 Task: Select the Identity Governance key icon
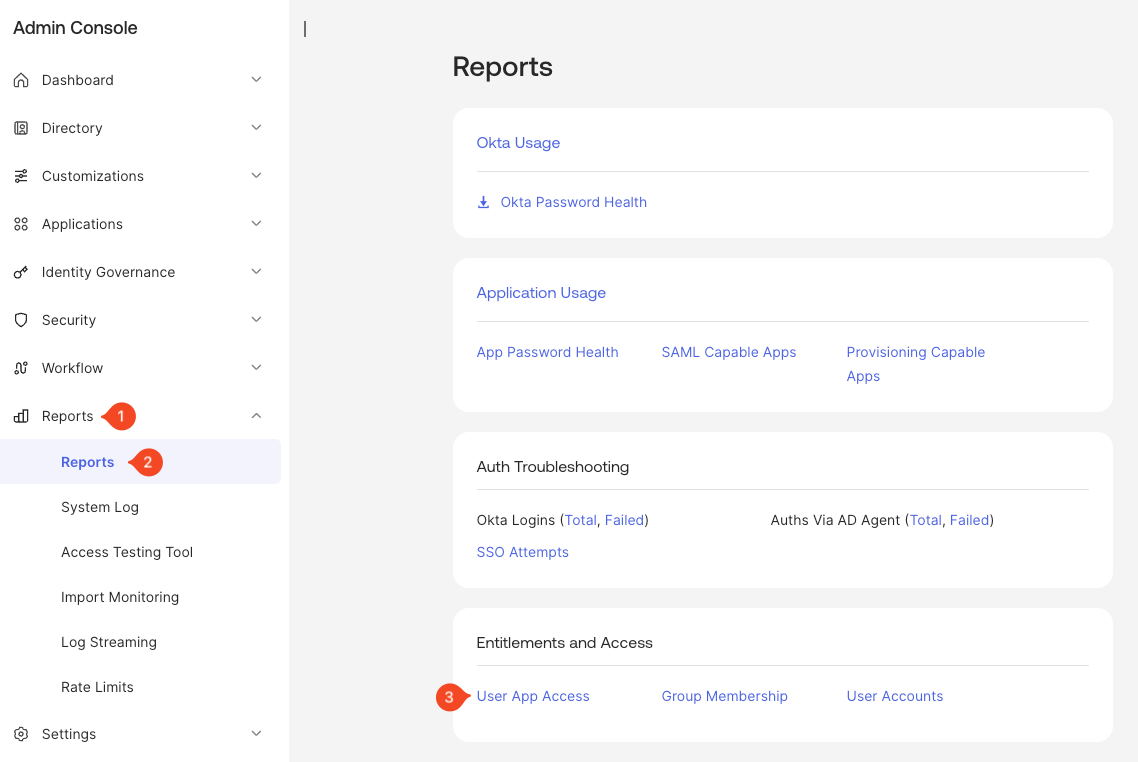[21, 271]
